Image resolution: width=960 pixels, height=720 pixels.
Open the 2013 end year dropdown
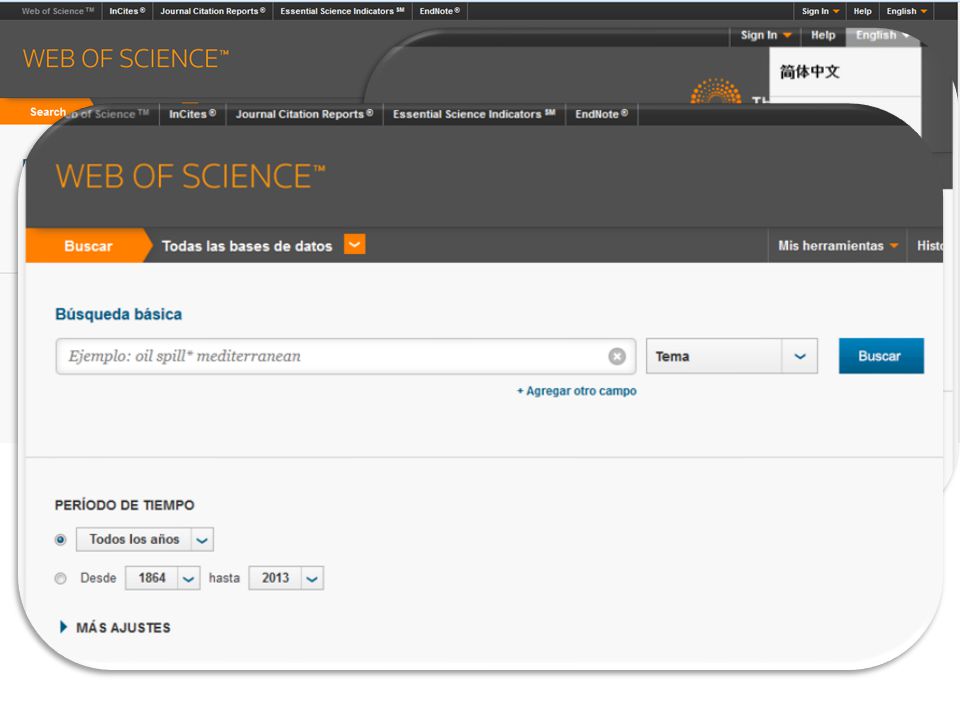point(286,578)
